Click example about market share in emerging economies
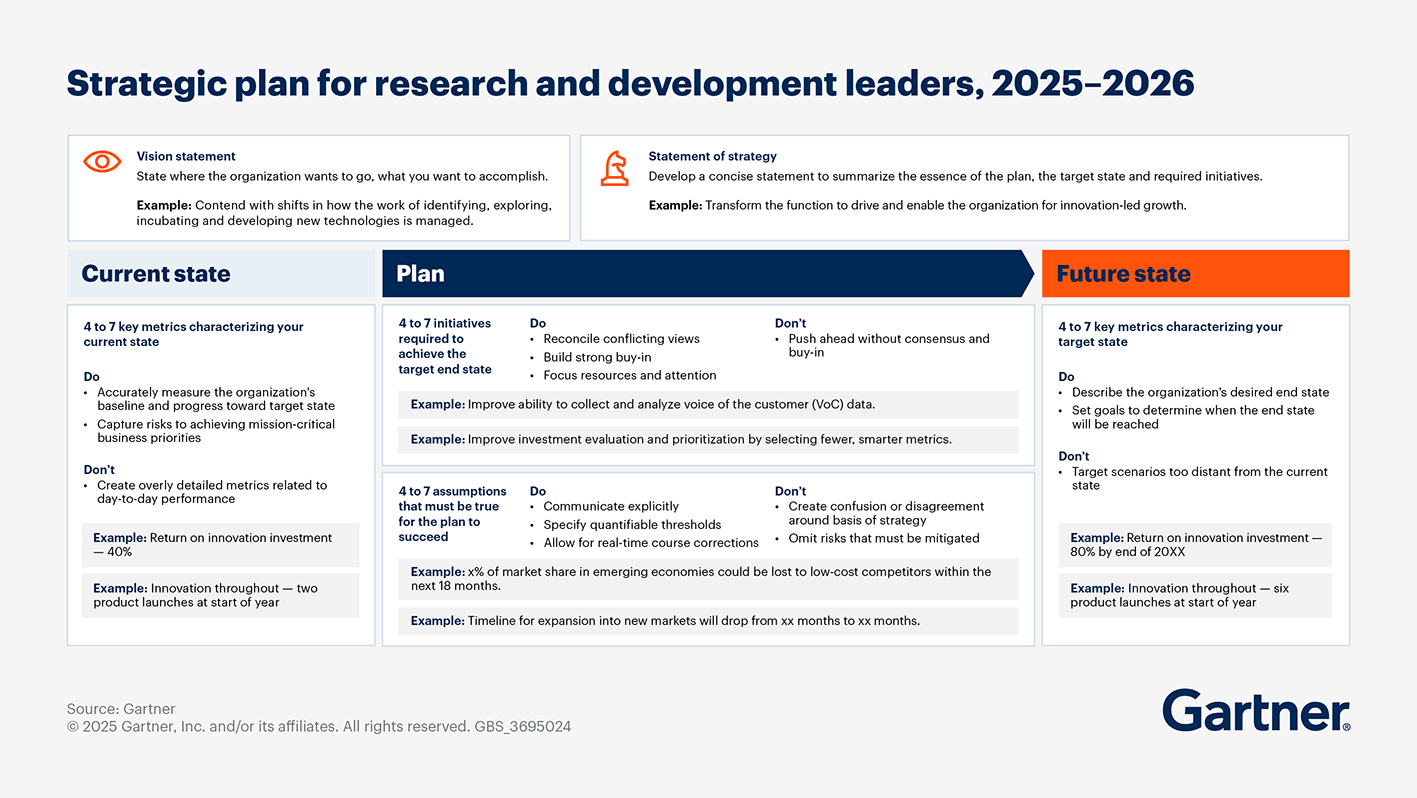Viewport: 1417px width, 798px height. pos(708,579)
